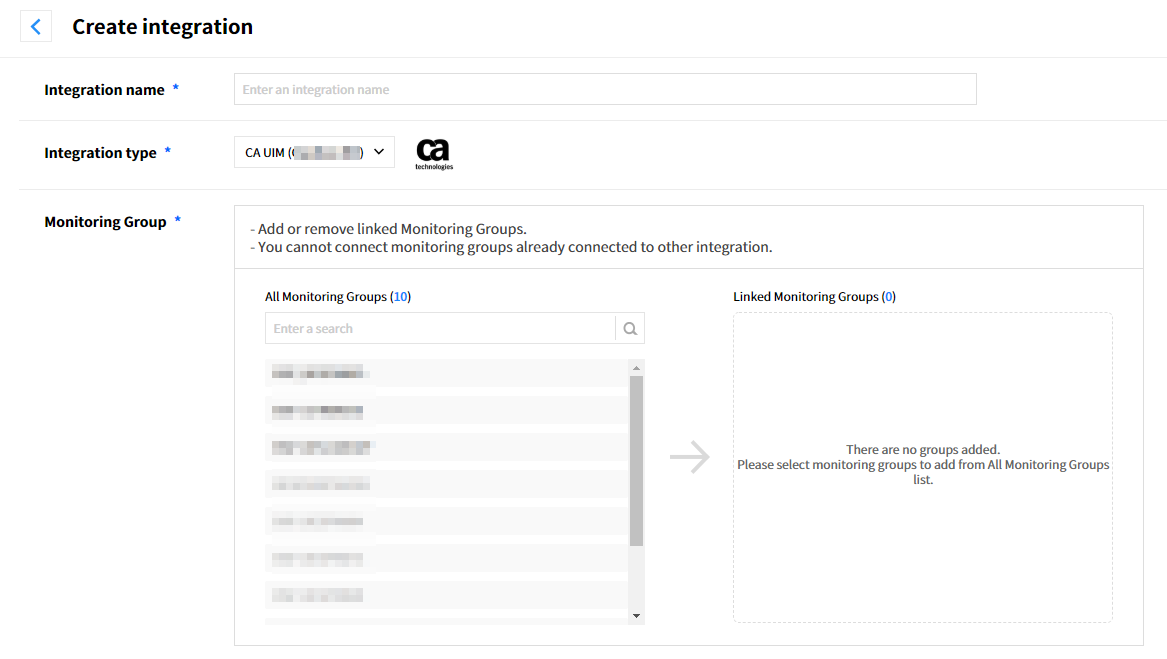Screen dimensions: 1167x659
Task: Click the Linked Monitoring Groups count 0
Action: pos(889,297)
